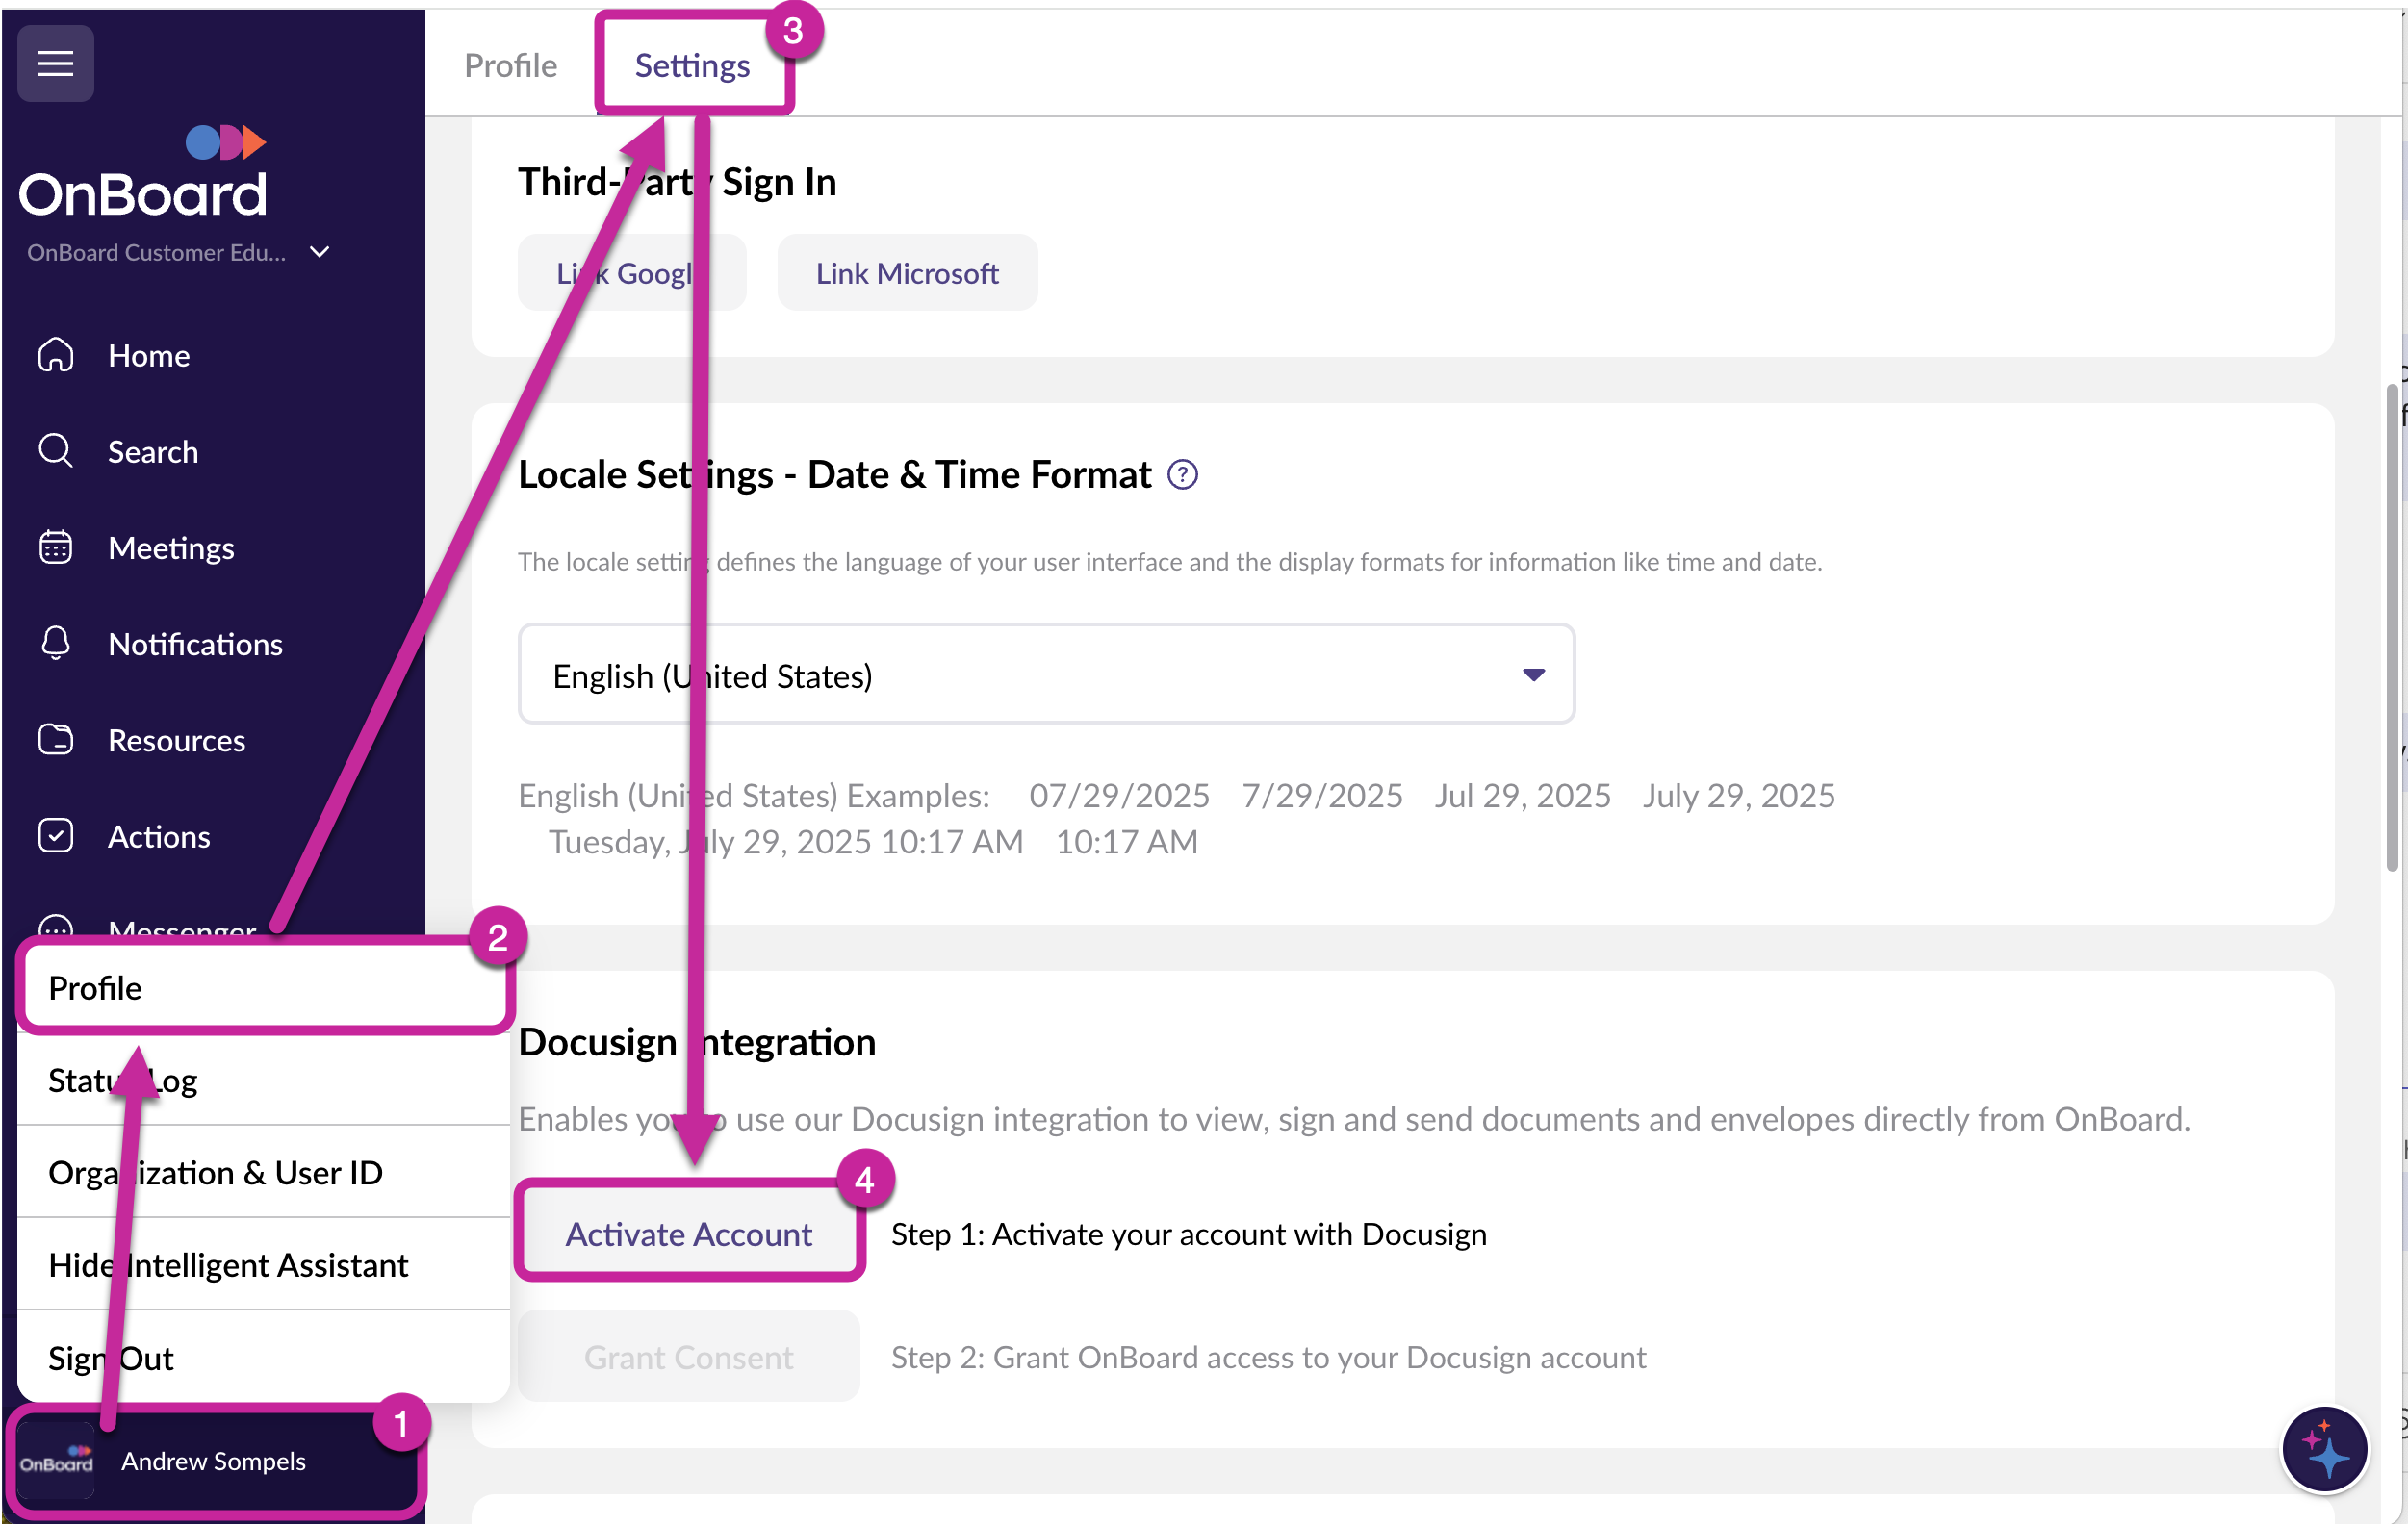The image size is (2408, 1526).
Task: Click the Link Microsoft button
Action: pyautogui.click(x=906, y=273)
